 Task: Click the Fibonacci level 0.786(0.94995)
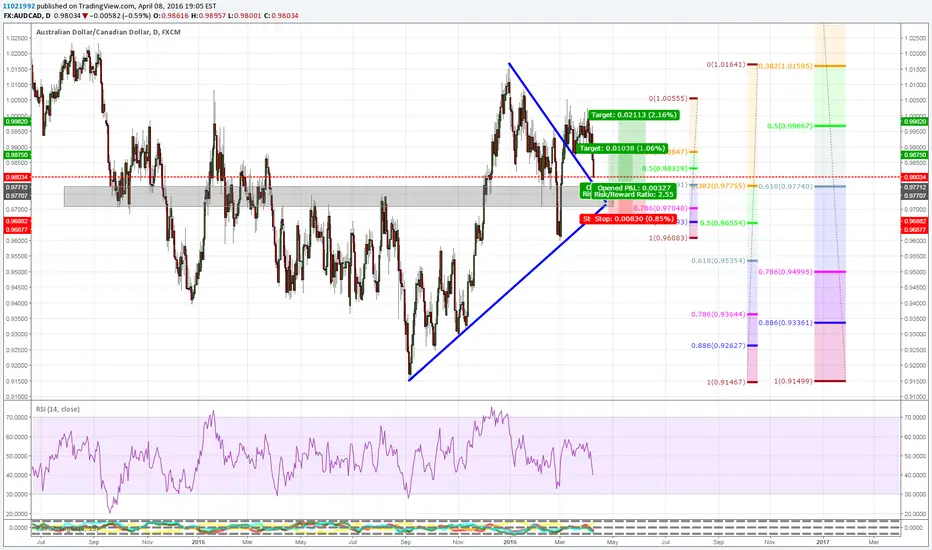click(x=786, y=272)
